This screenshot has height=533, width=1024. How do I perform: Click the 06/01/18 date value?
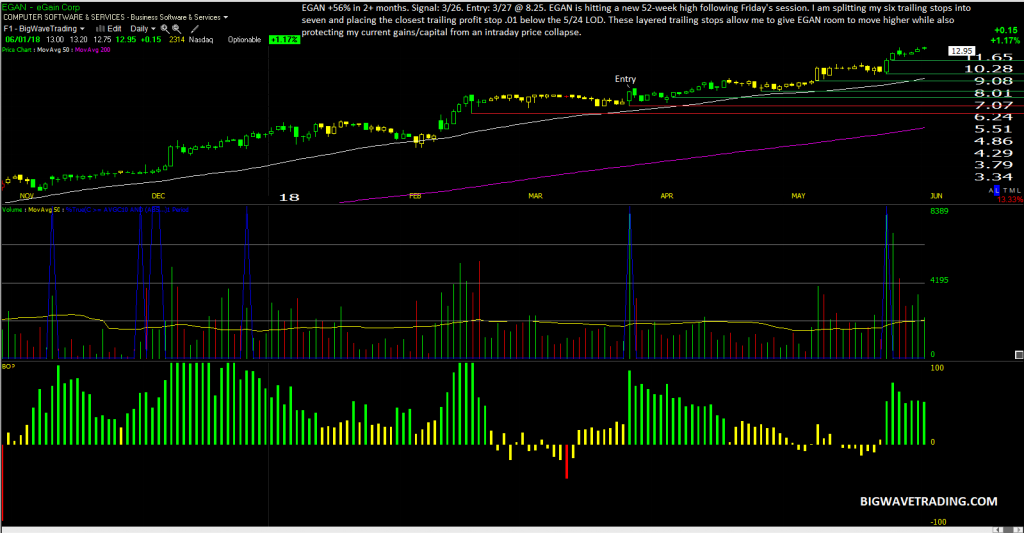click(23, 40)
